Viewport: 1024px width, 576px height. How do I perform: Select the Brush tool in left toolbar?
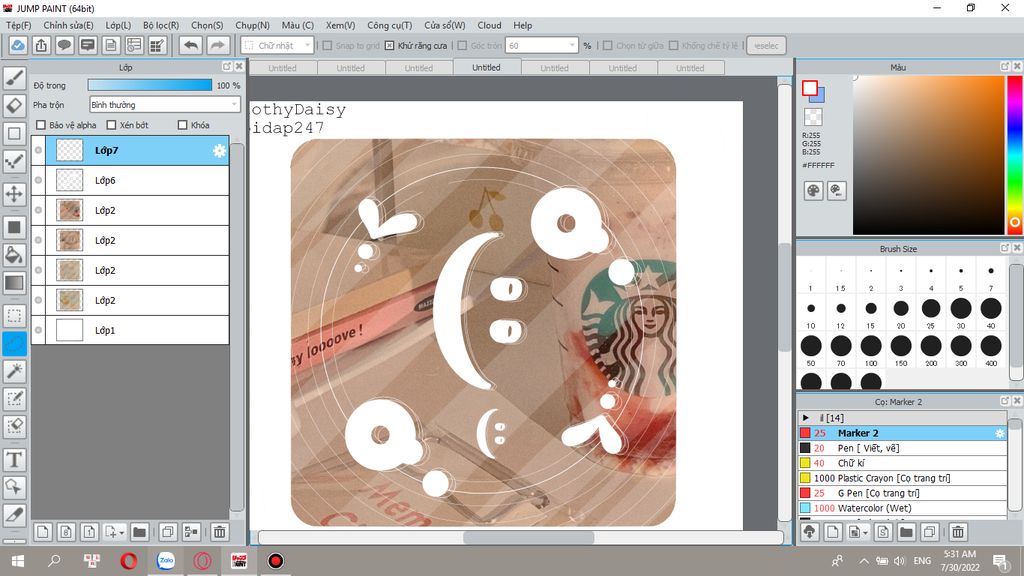tap(14, 78)
